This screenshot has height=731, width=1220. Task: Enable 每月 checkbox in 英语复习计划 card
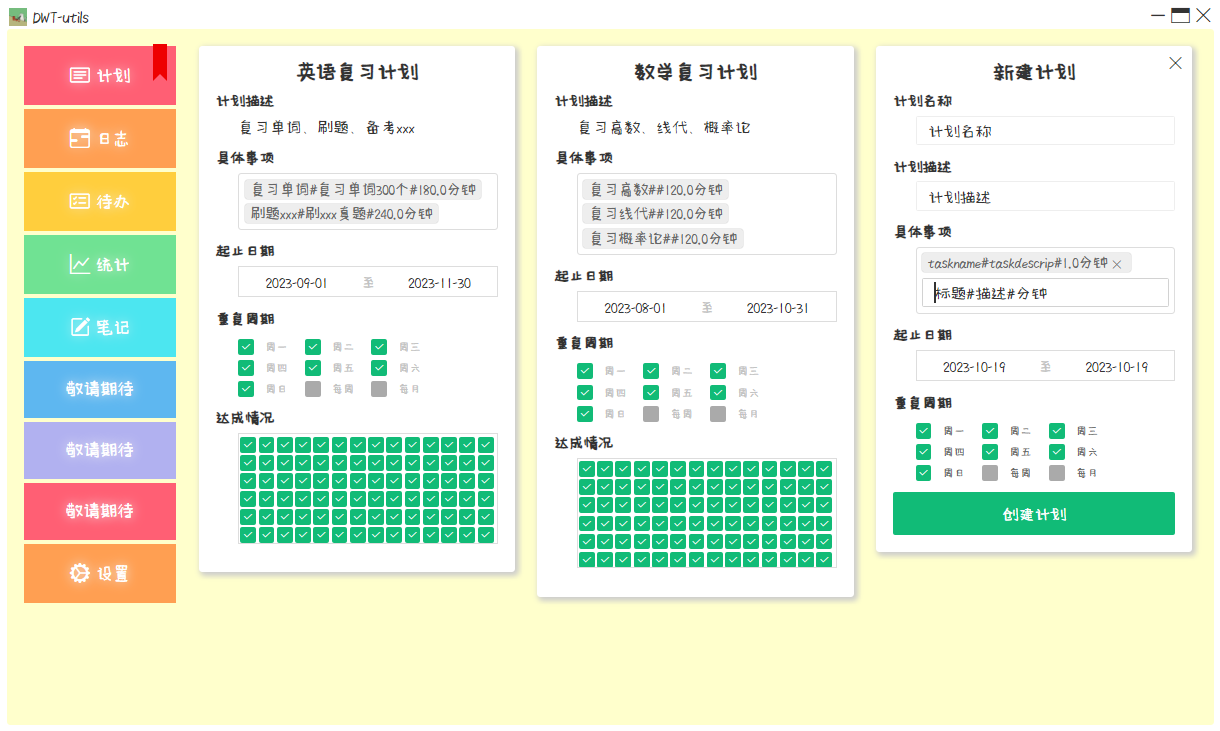[x=379, y=389]
